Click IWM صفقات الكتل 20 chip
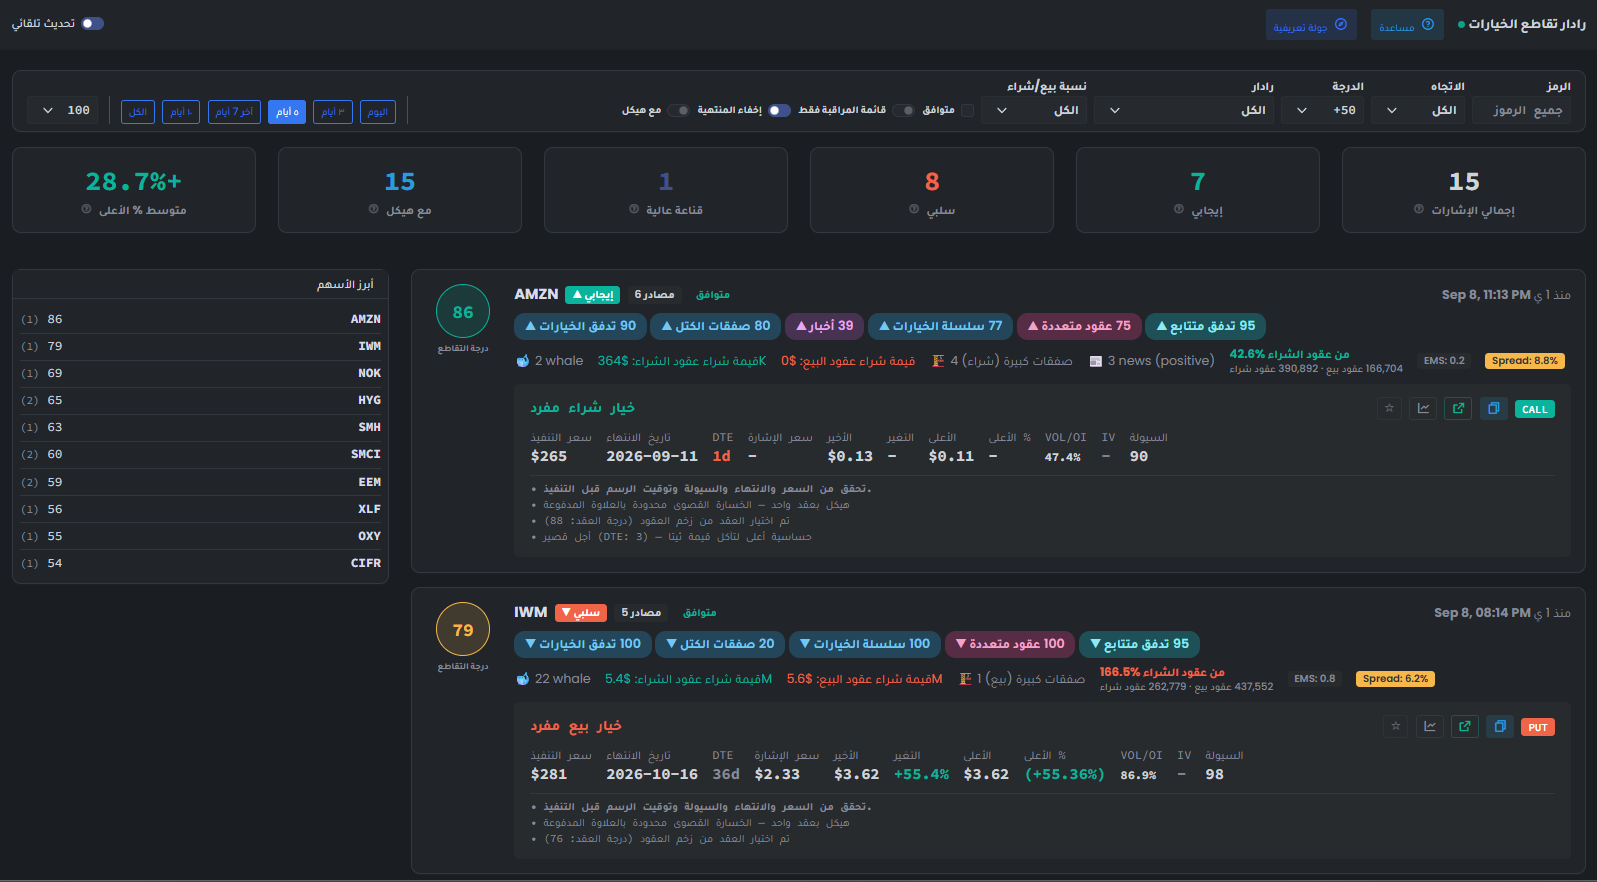Image resolution: width=1597 pixels, height=882 pixels. (720, 644)
